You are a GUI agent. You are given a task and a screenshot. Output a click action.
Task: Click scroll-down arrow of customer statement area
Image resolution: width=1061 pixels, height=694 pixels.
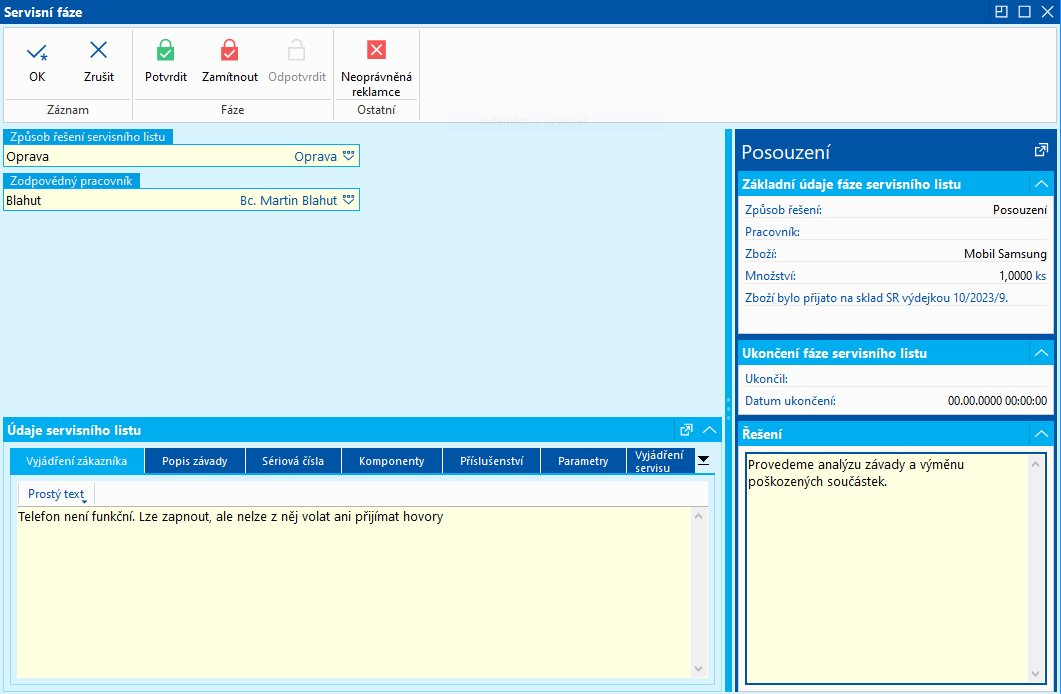[x=698, y=669]
